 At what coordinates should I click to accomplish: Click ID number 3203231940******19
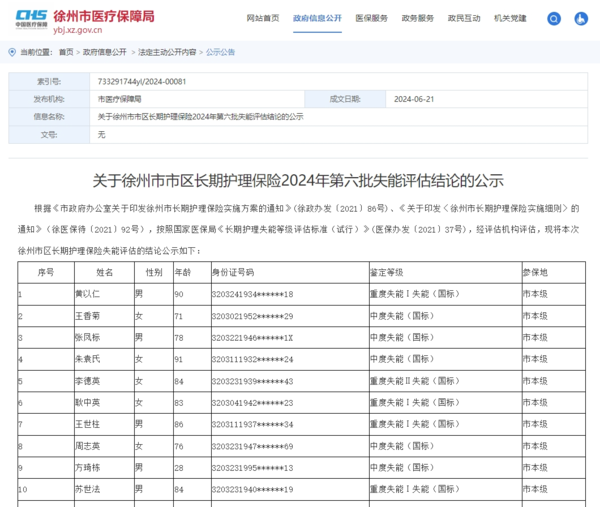click(x=253, y=489)
